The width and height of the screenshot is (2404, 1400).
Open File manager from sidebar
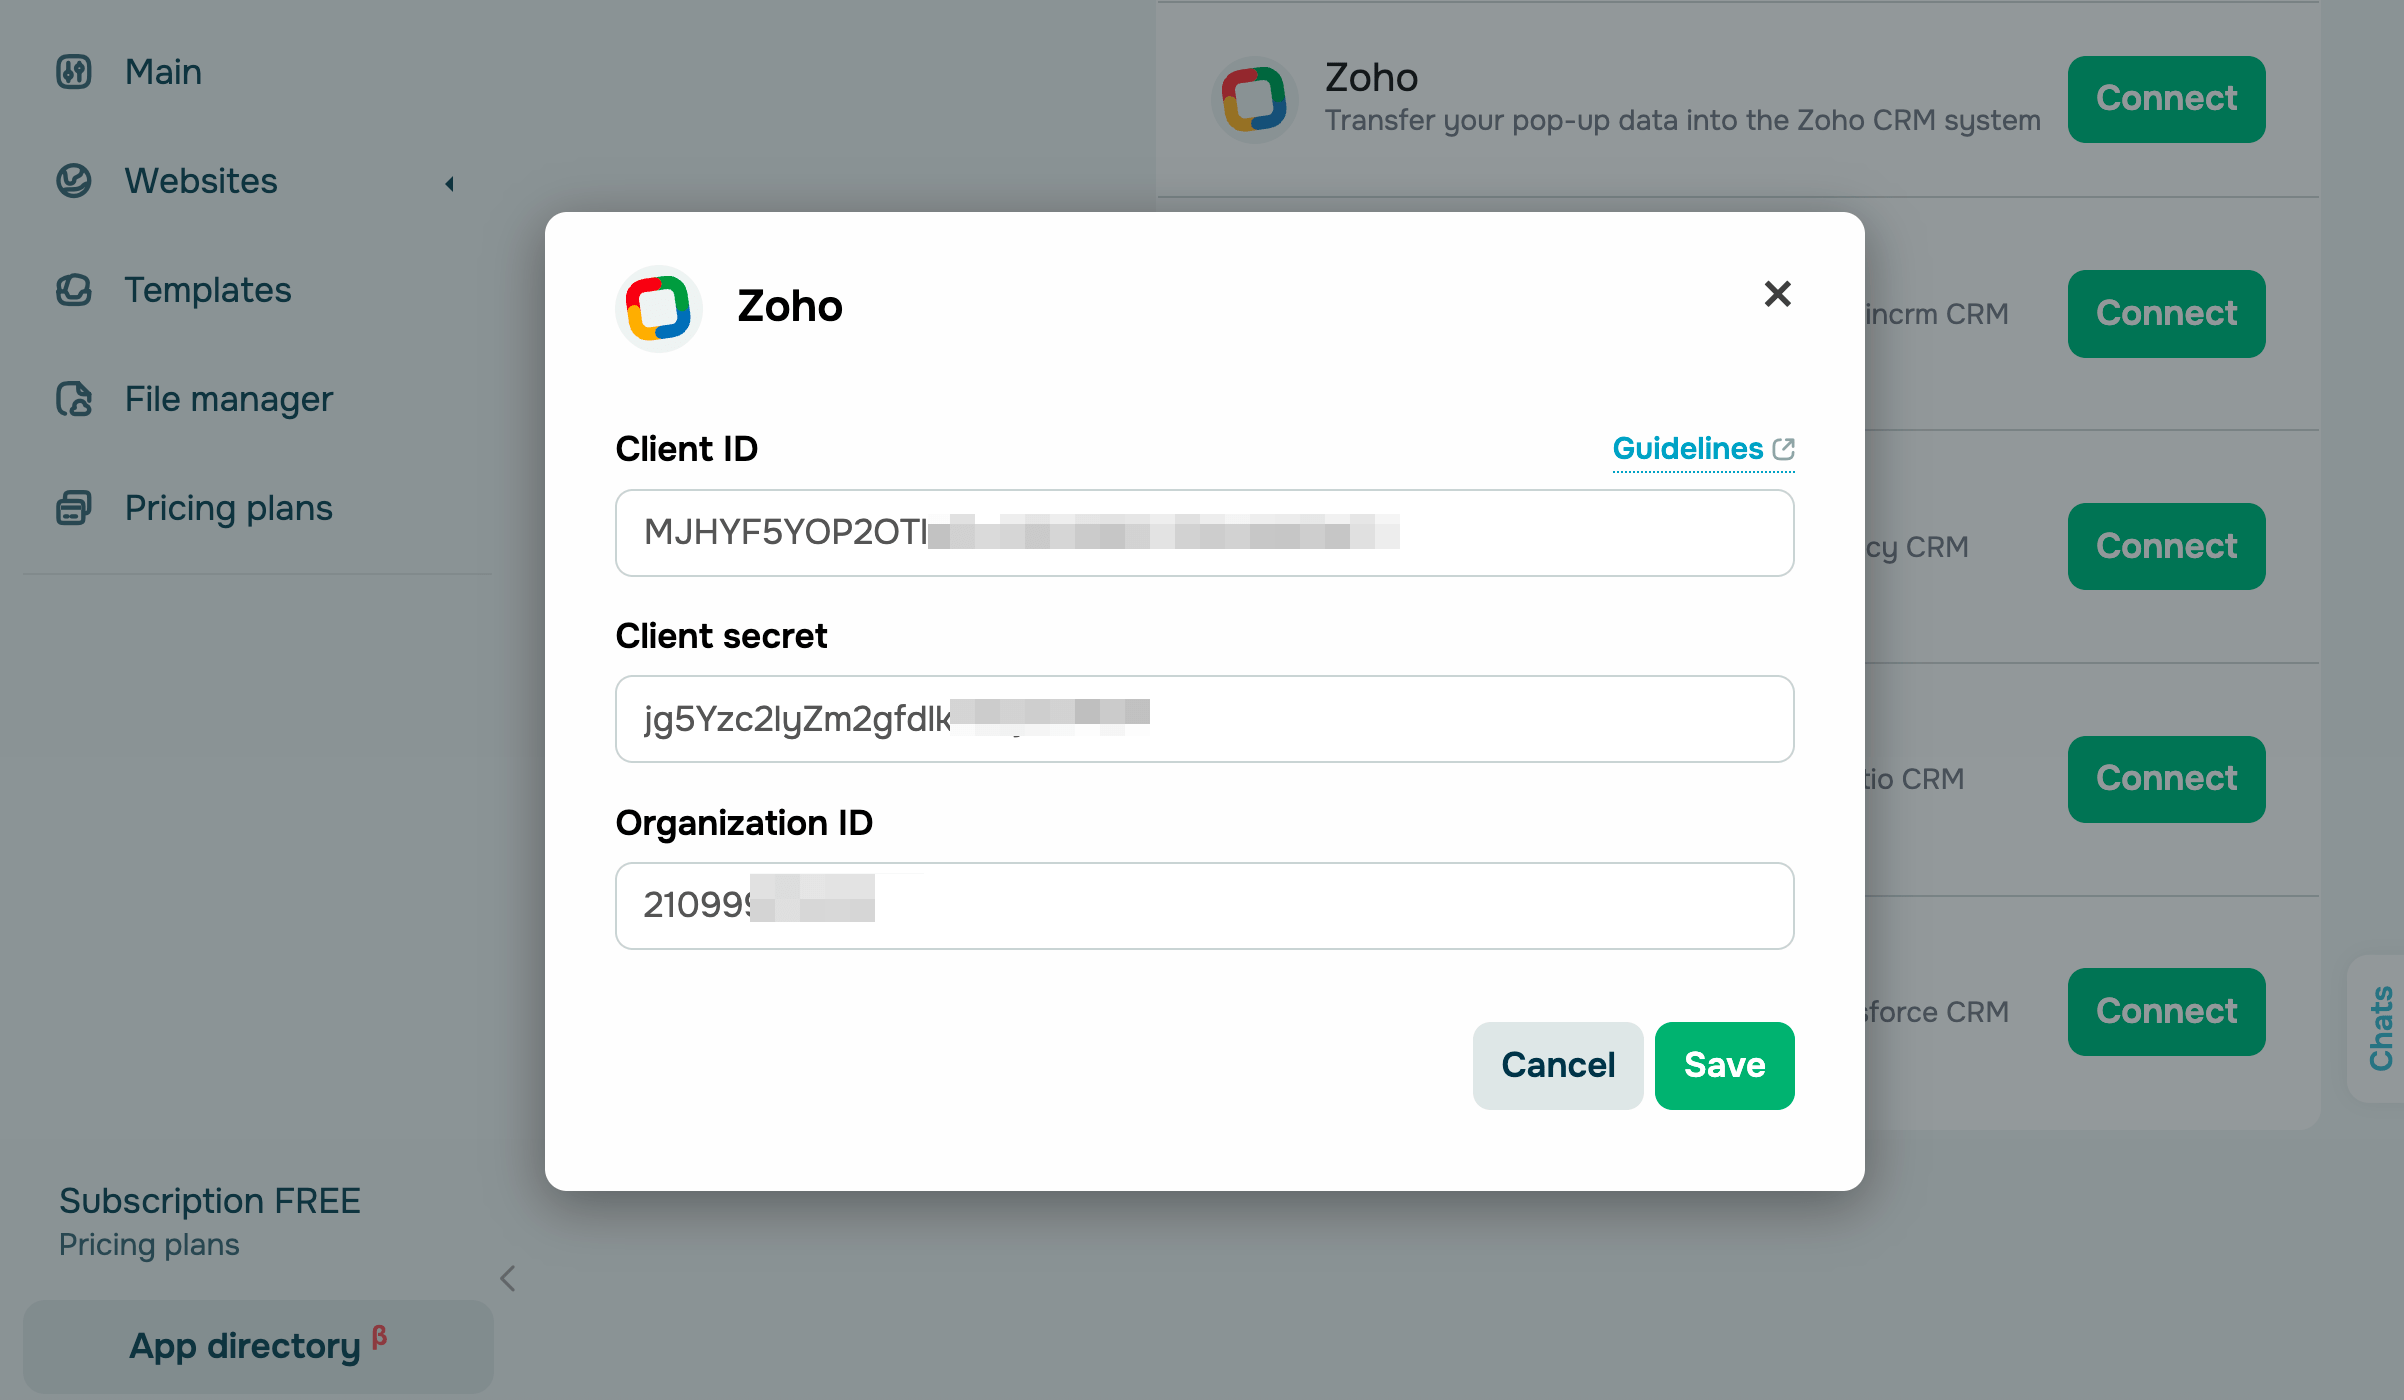tap(228, 399)
